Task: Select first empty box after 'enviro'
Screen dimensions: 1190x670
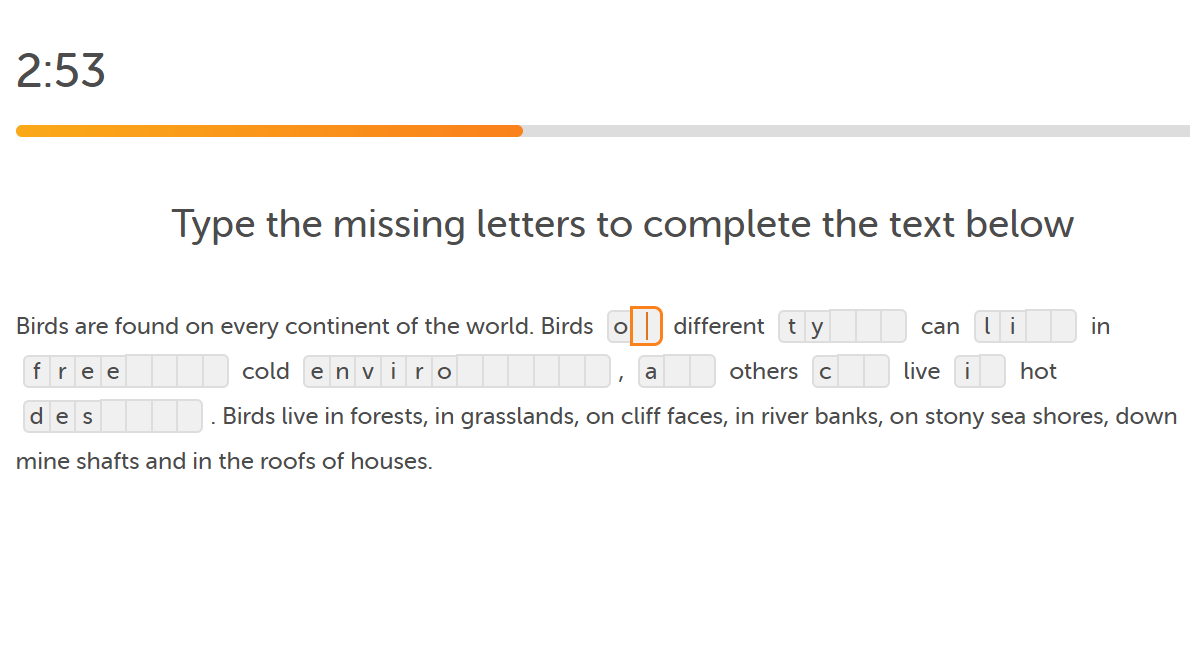Action: coord(470,371)
